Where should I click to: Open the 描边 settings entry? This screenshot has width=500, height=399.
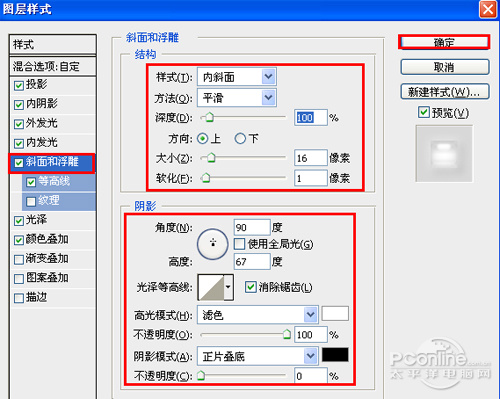point(37,297)
